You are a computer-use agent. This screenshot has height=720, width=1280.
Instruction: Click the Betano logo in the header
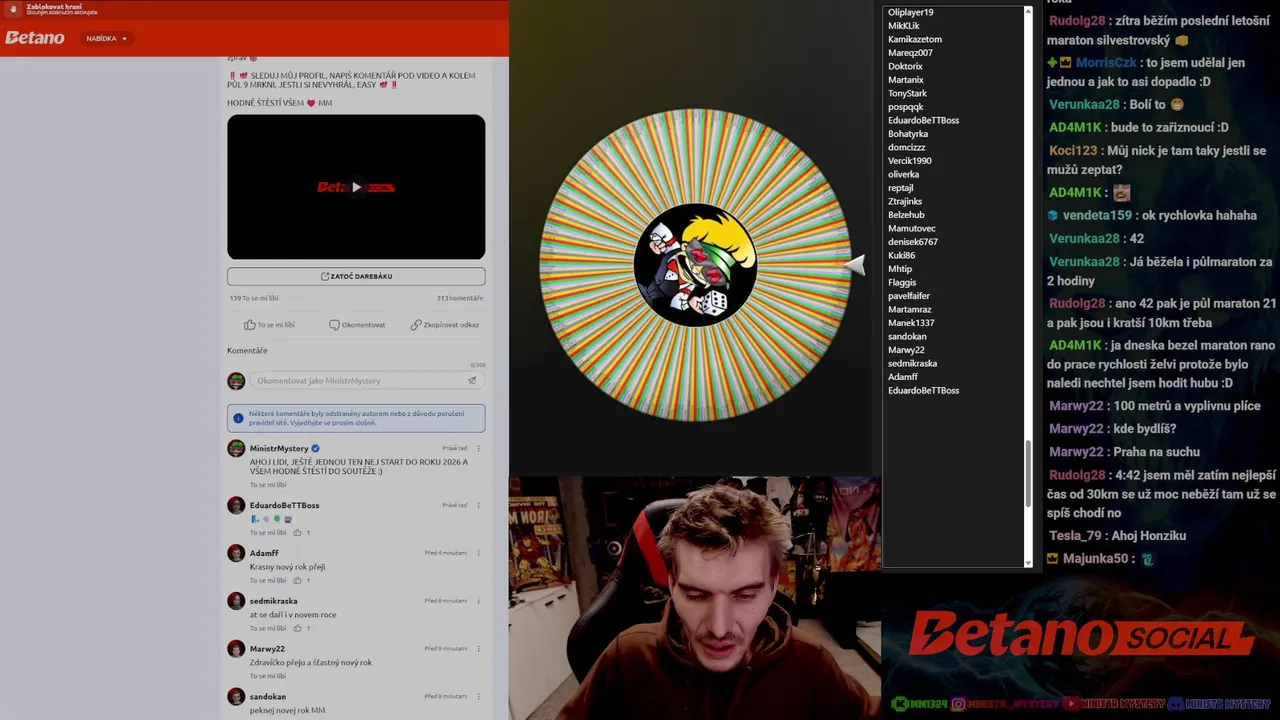(35, 38)
